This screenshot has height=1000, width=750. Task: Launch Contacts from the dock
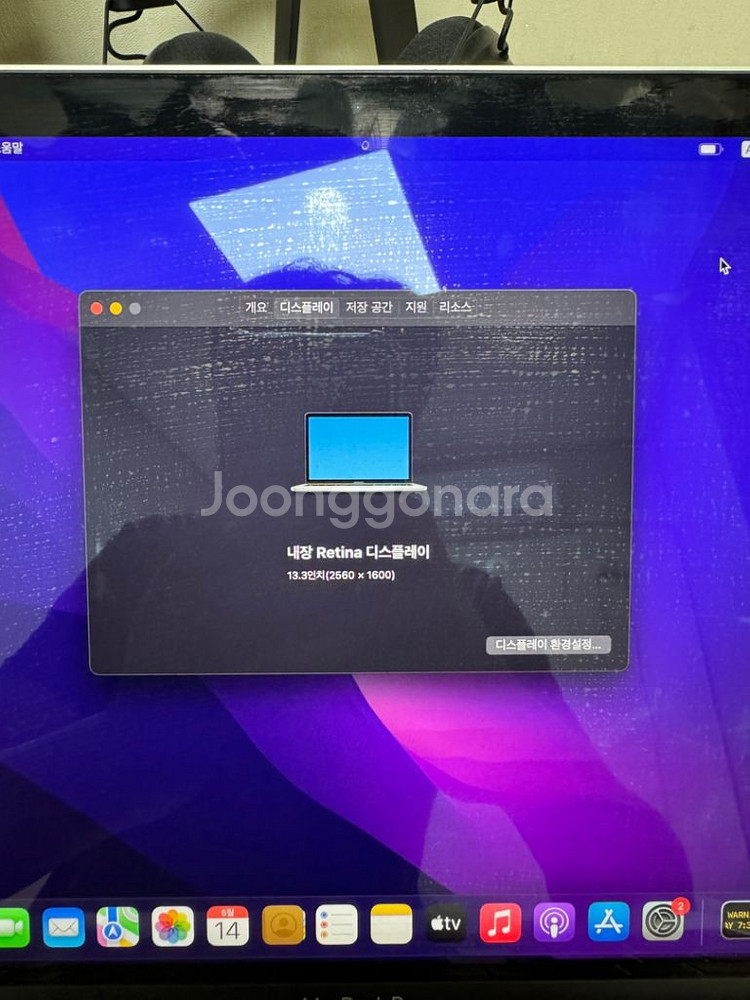(283, 925)
